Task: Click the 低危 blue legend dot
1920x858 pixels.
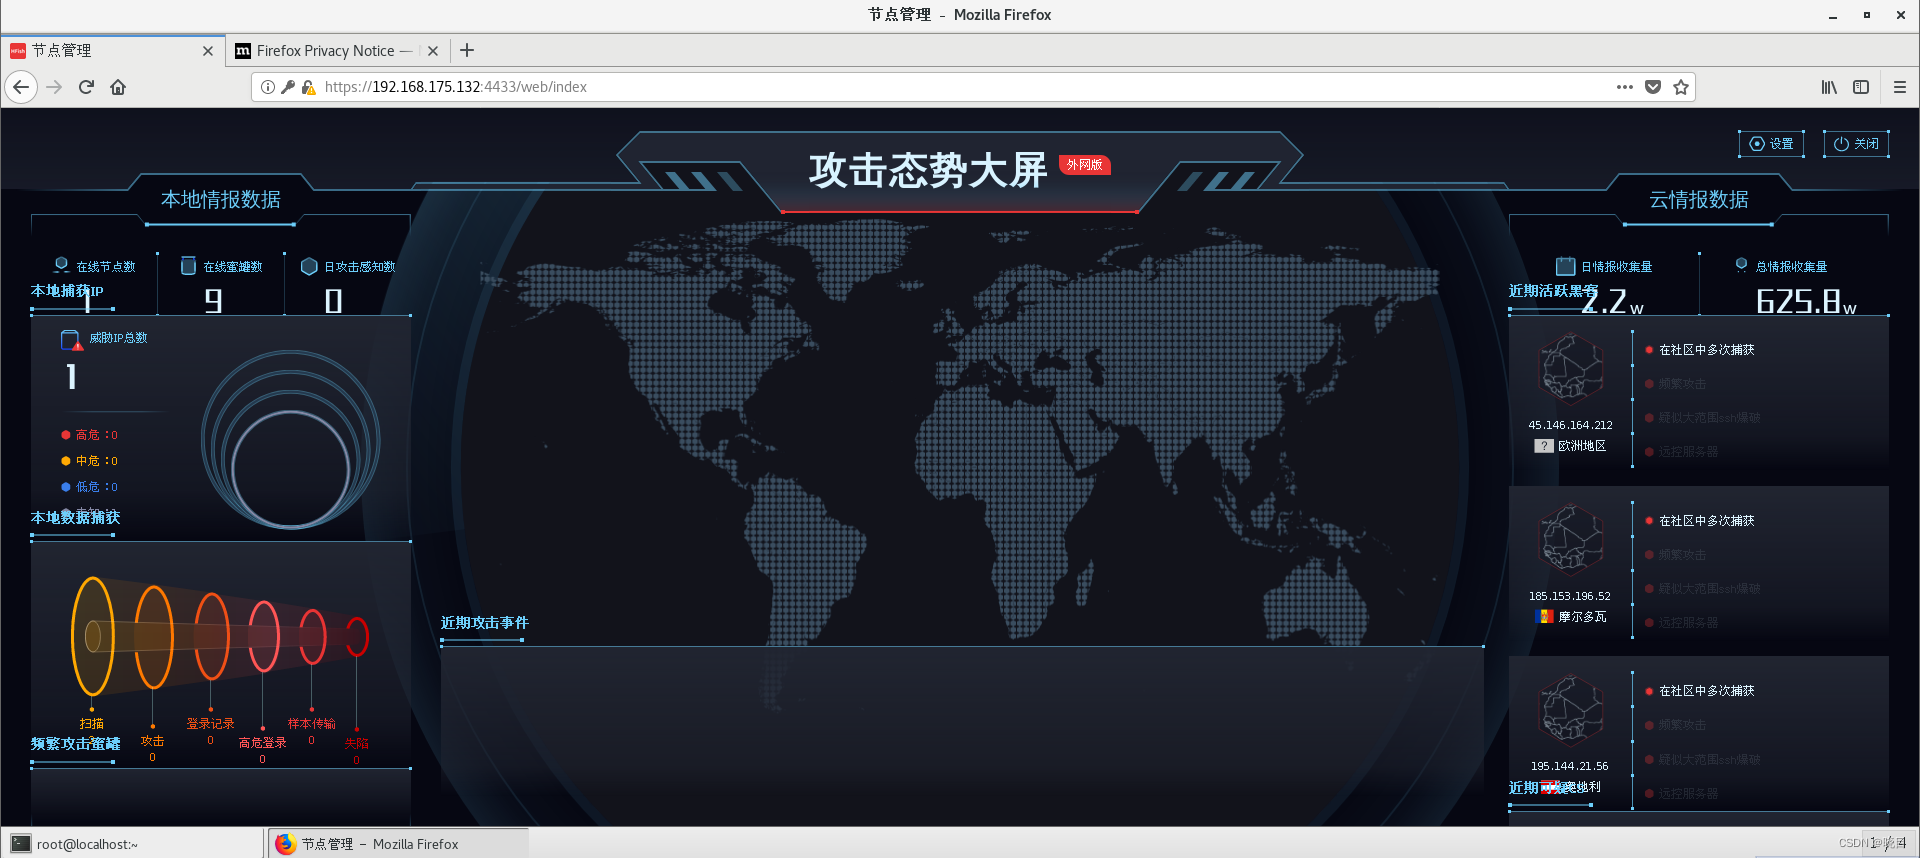Action: tap(66, 487)
